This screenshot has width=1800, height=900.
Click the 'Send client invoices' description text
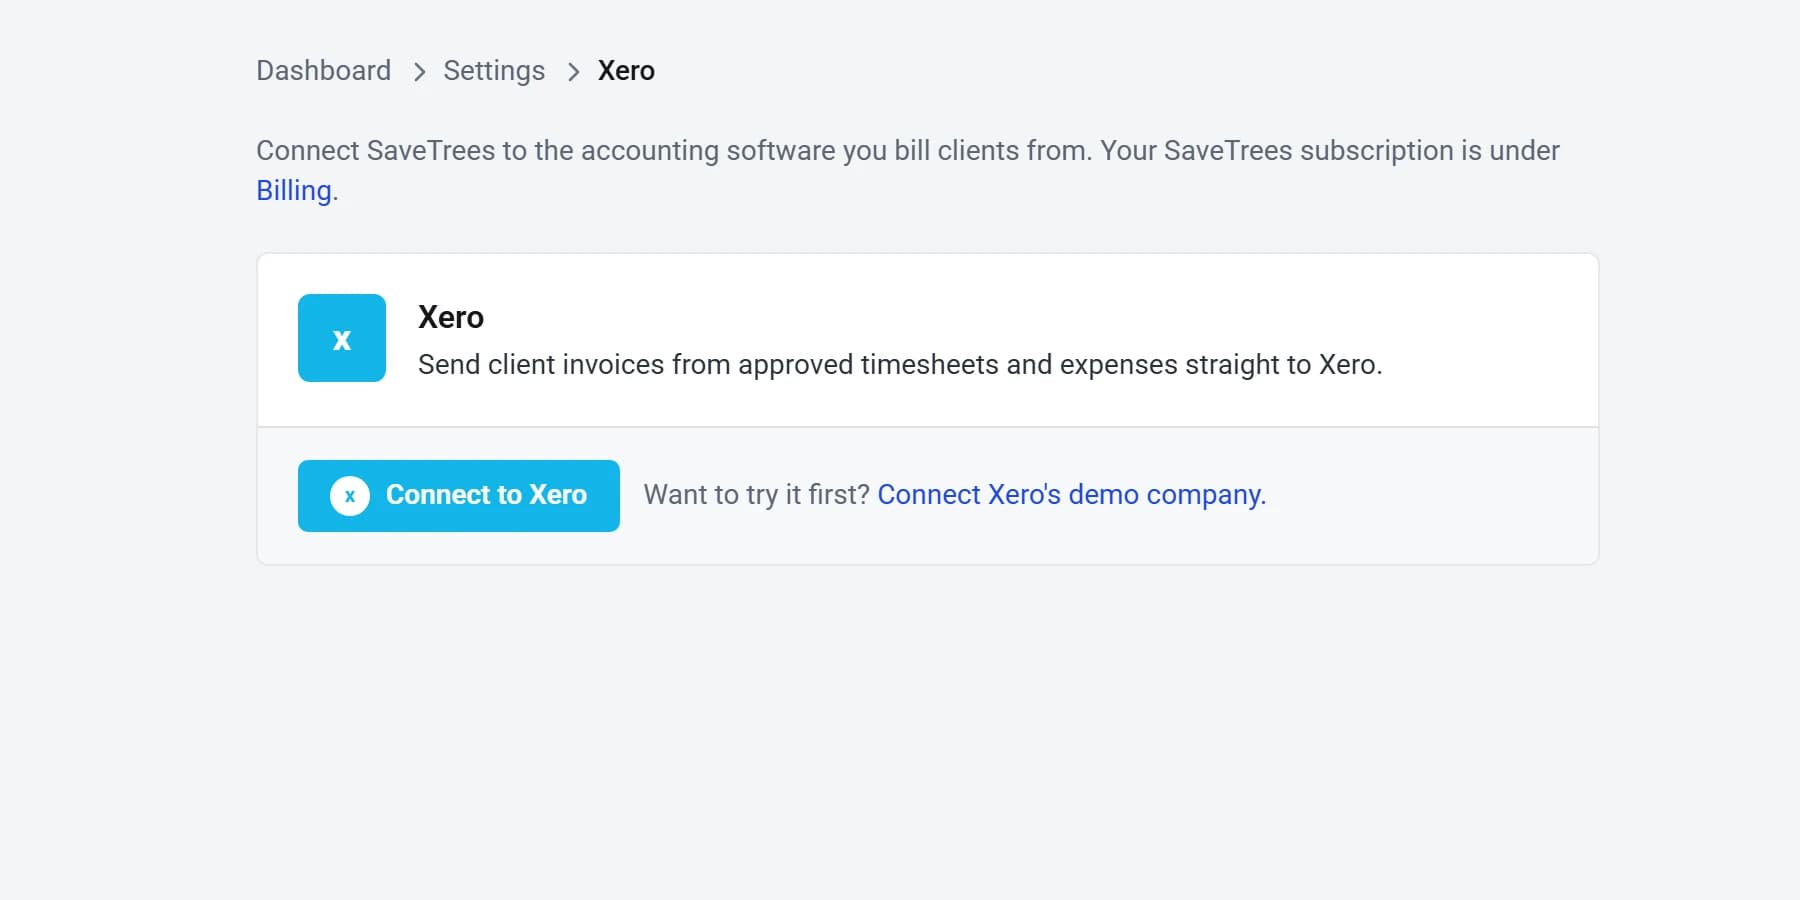coord(900,365)
